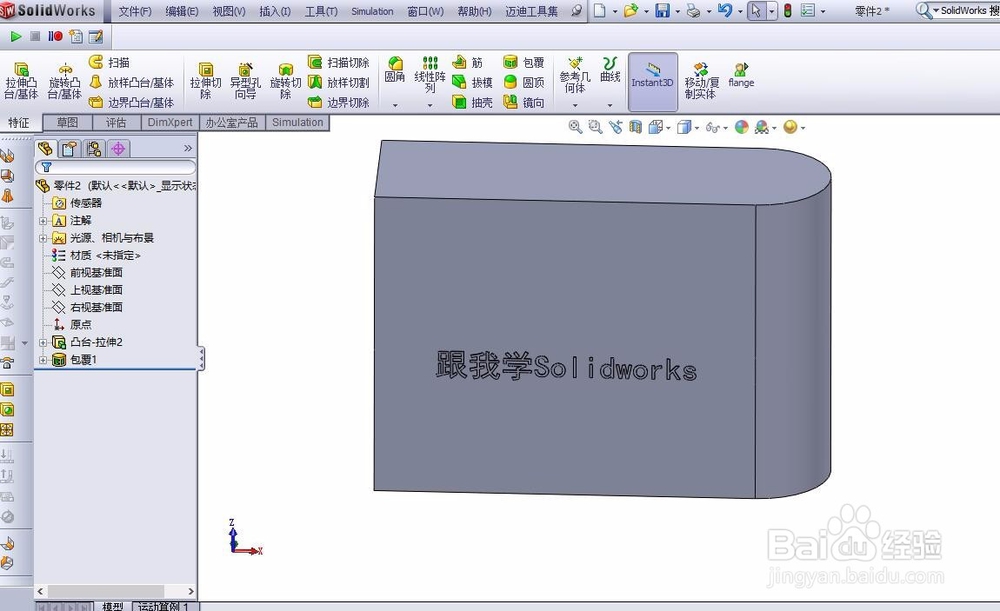
Task: Select 原点 origin in the feature tree
Action: pyautogui.click(x=72, y=325)
